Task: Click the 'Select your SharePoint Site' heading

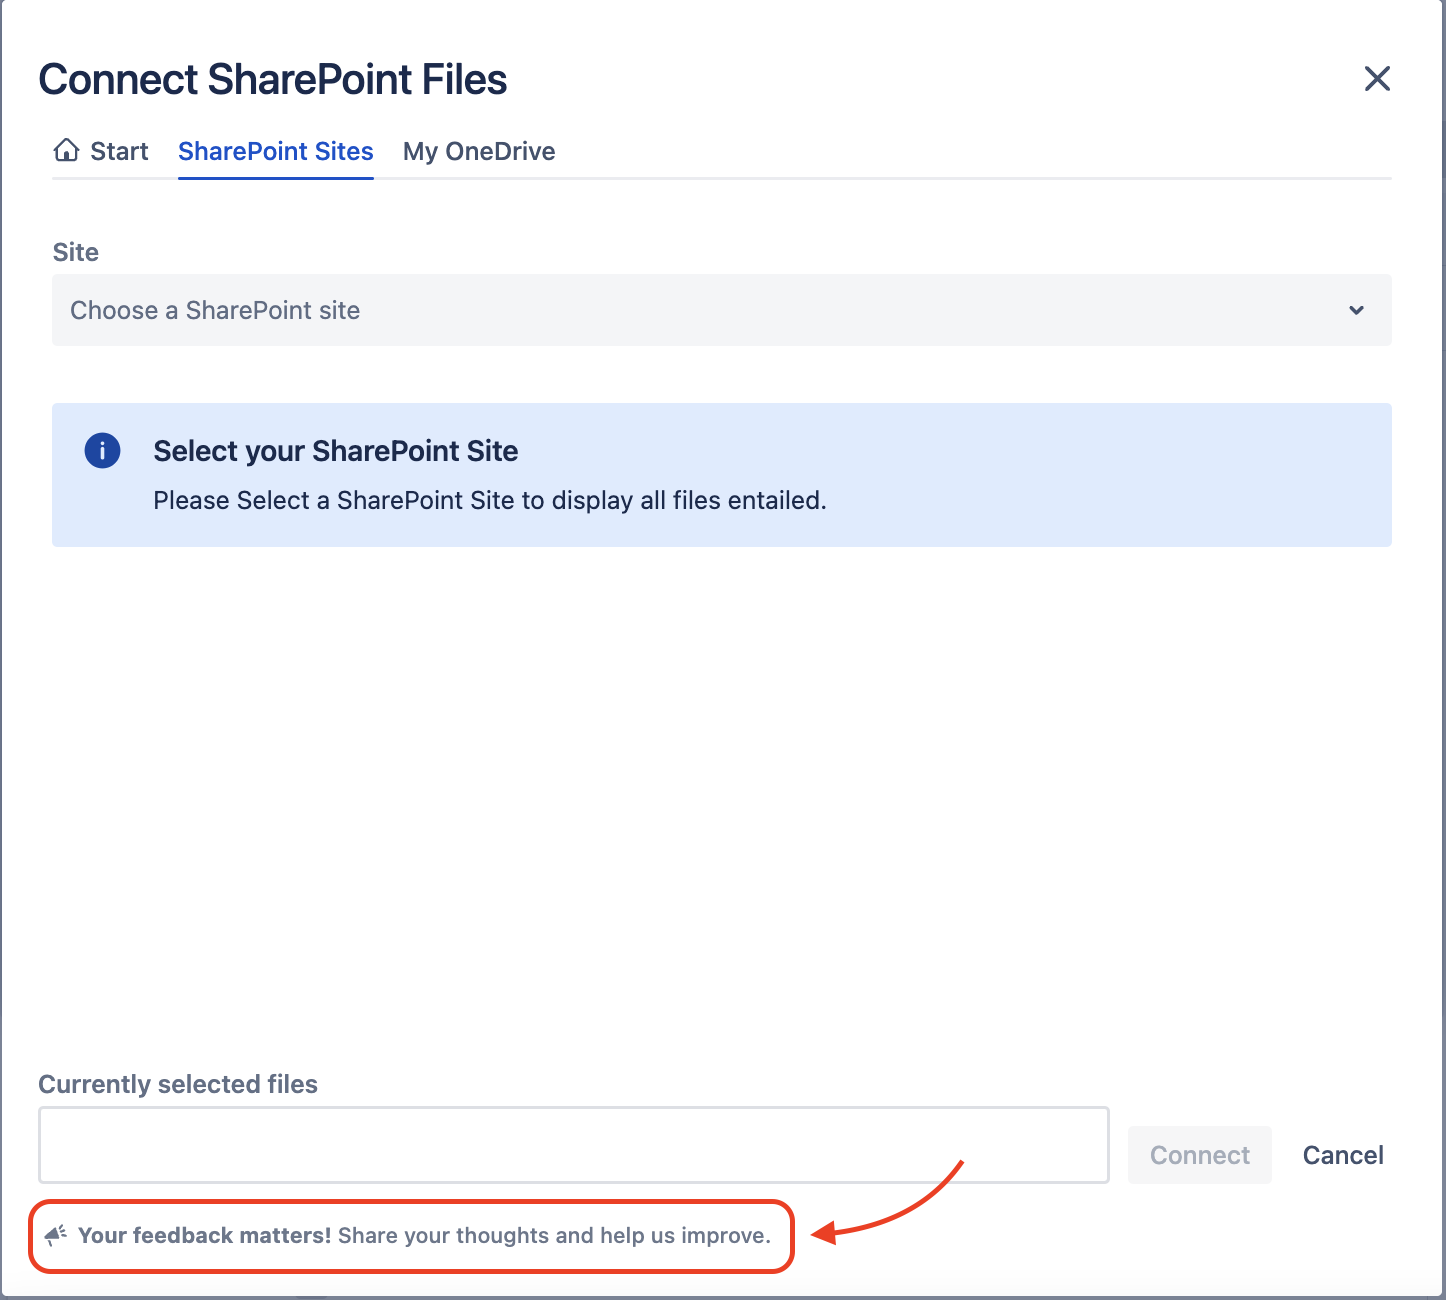Action: coord(335,451)
